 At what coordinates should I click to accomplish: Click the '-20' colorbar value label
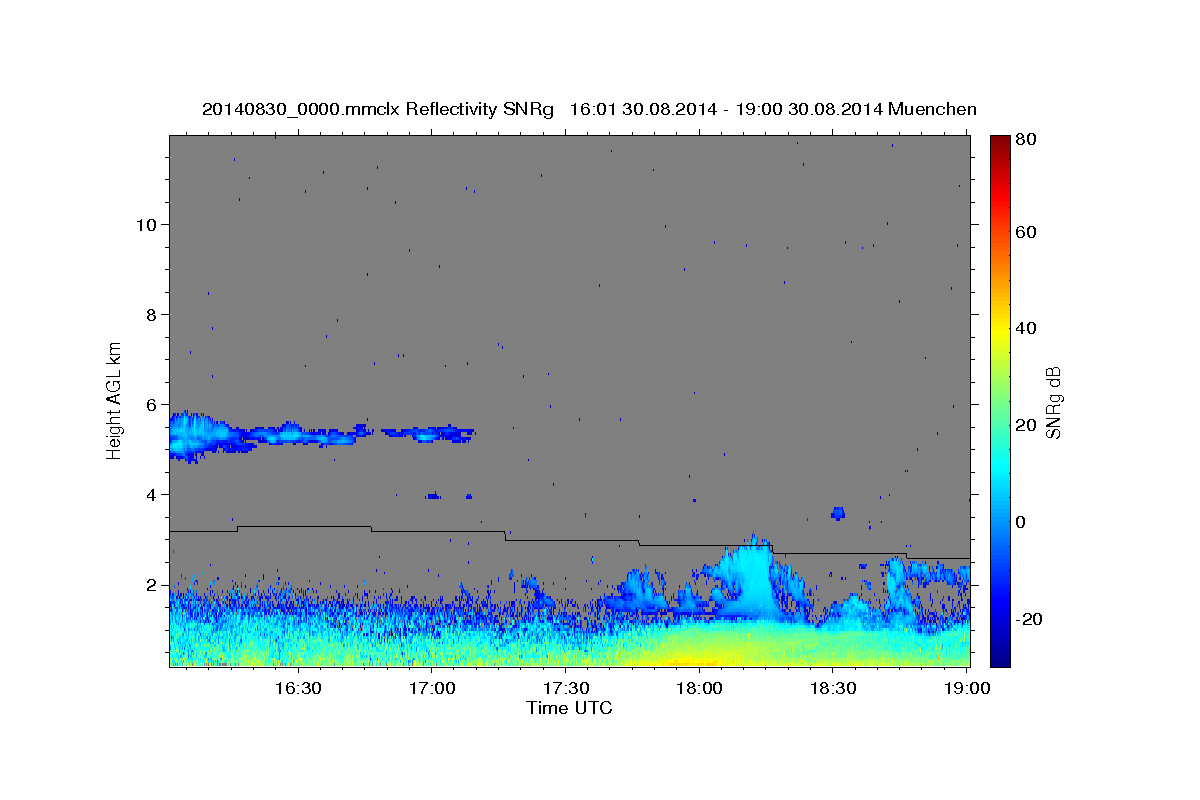[1030, 619]
